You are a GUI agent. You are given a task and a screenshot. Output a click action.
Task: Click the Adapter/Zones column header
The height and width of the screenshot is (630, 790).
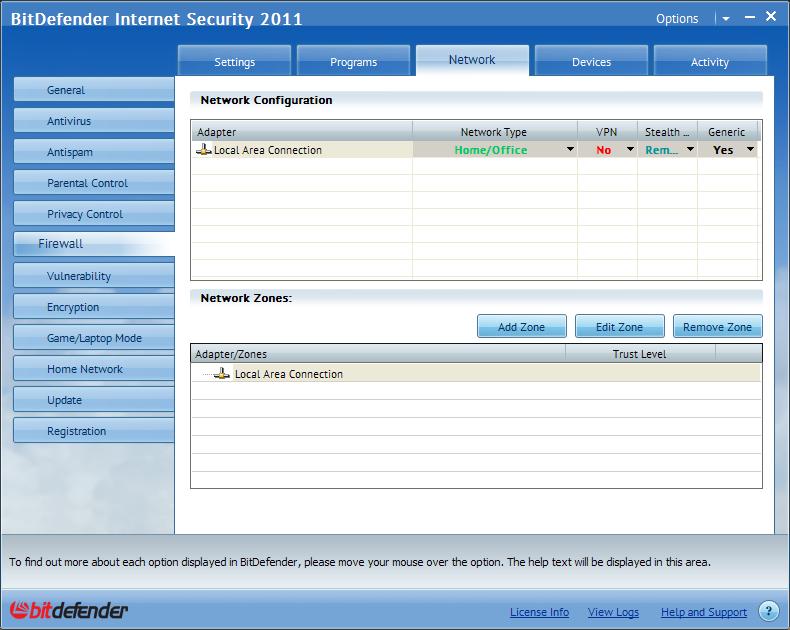pyautogui.click(x=378, y=354)
